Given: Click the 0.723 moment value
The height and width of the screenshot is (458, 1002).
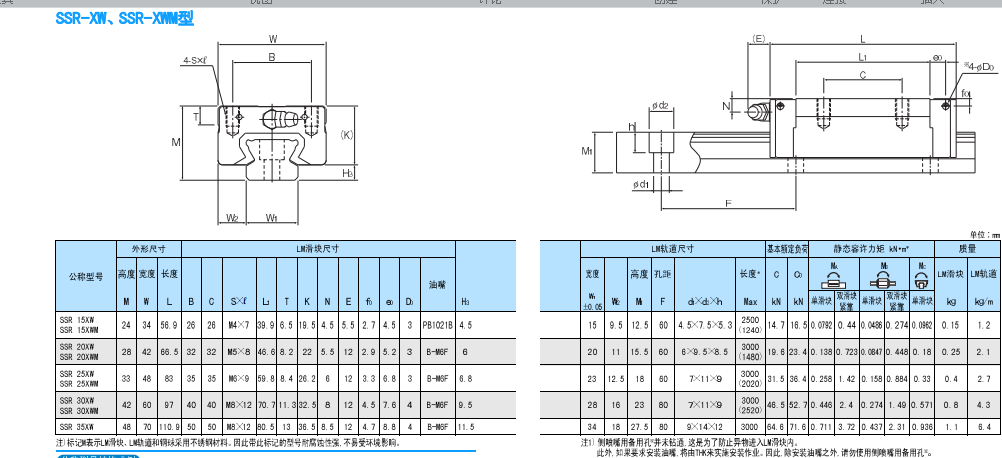Looking at the screenshot, I should click(x=847, y=352).
